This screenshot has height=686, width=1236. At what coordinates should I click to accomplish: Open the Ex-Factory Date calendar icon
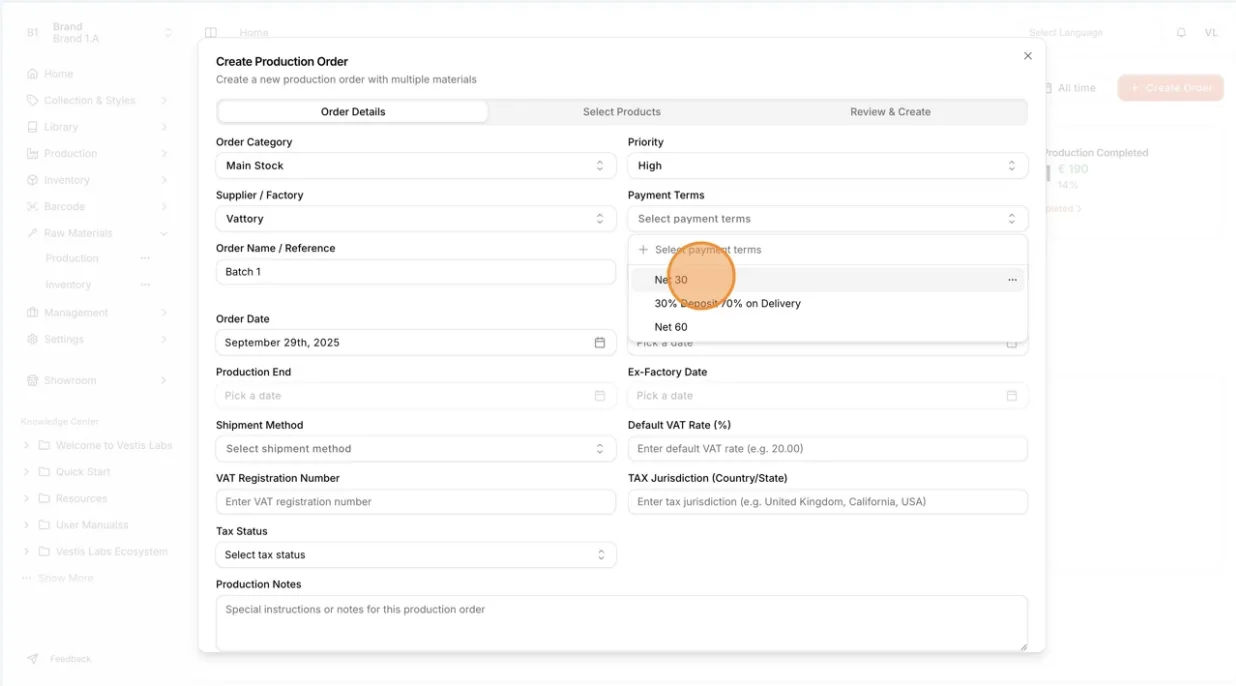click(1012, 396)
